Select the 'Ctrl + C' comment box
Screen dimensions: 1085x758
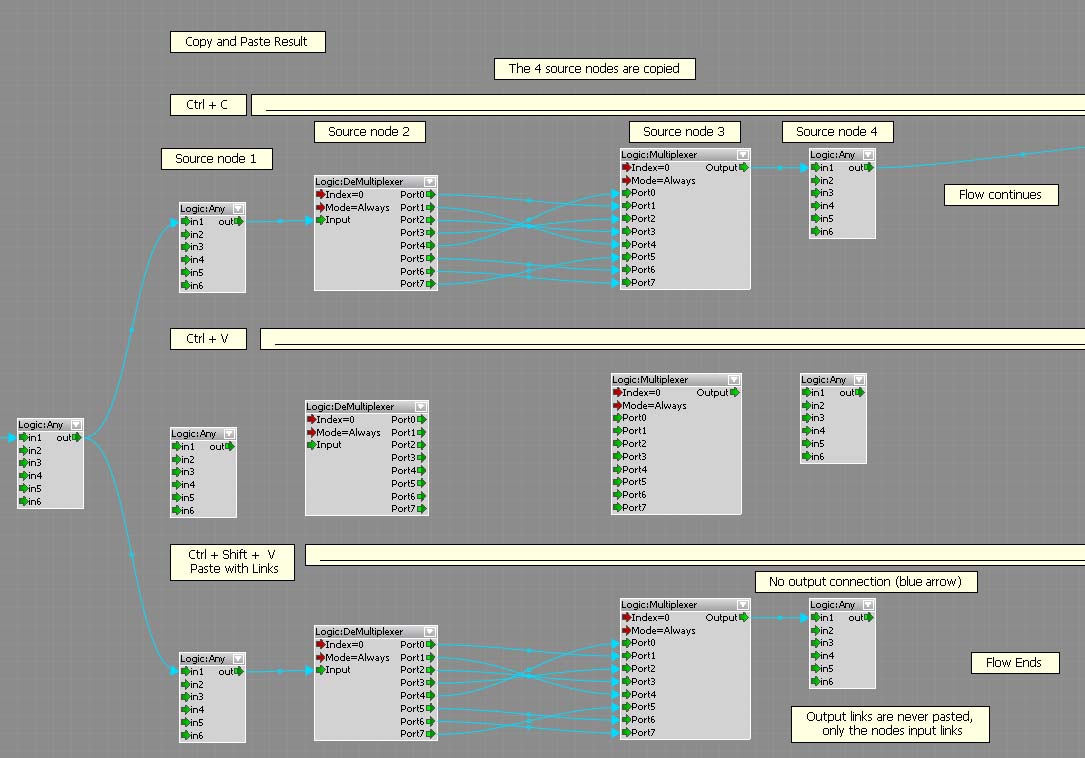tap(208, 105)
